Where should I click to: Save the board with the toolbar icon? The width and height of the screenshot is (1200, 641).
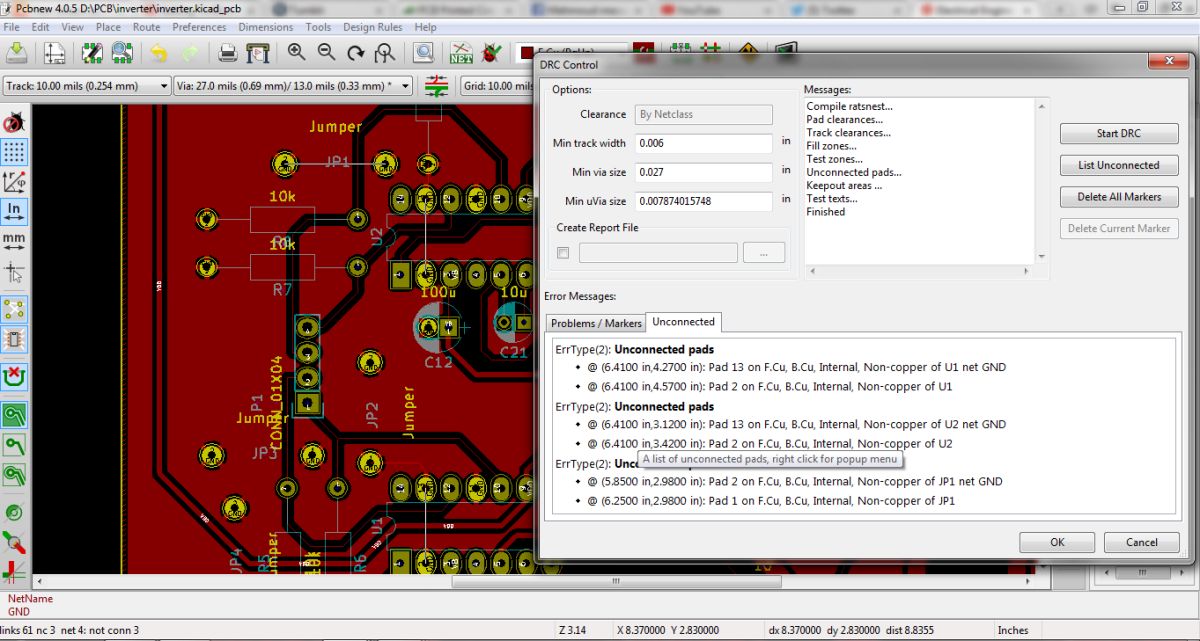tap(14, 52)
